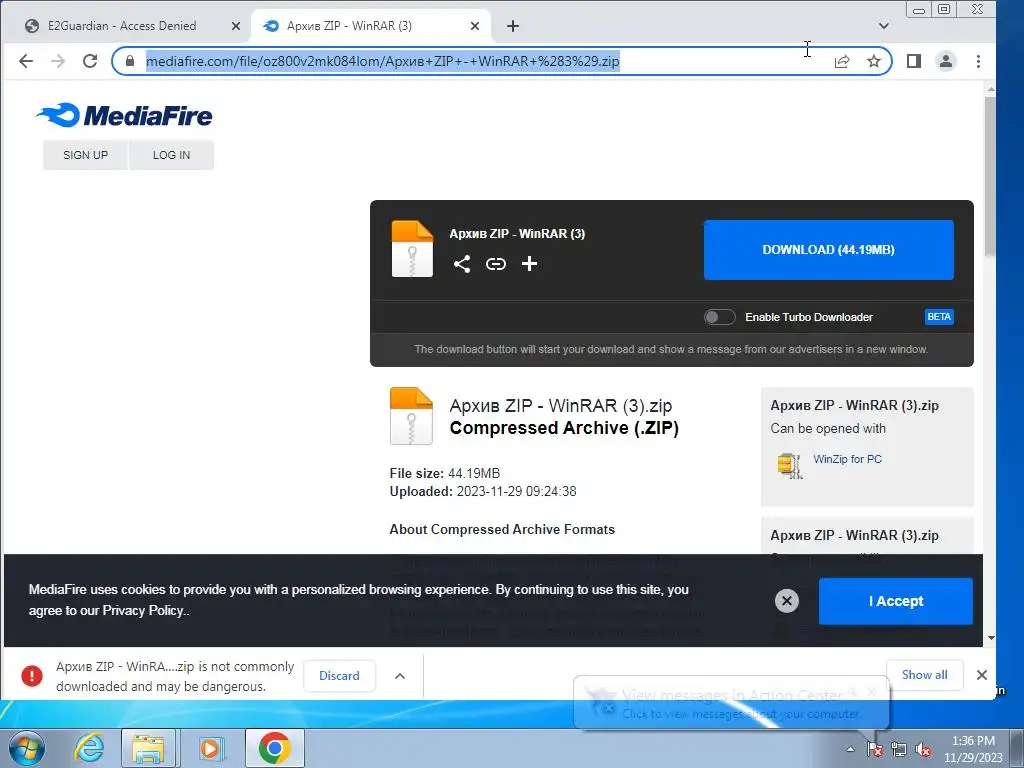Click the muted volume icon in the tray
Viewport: 1024px width, 768px height.
point(923,750)
